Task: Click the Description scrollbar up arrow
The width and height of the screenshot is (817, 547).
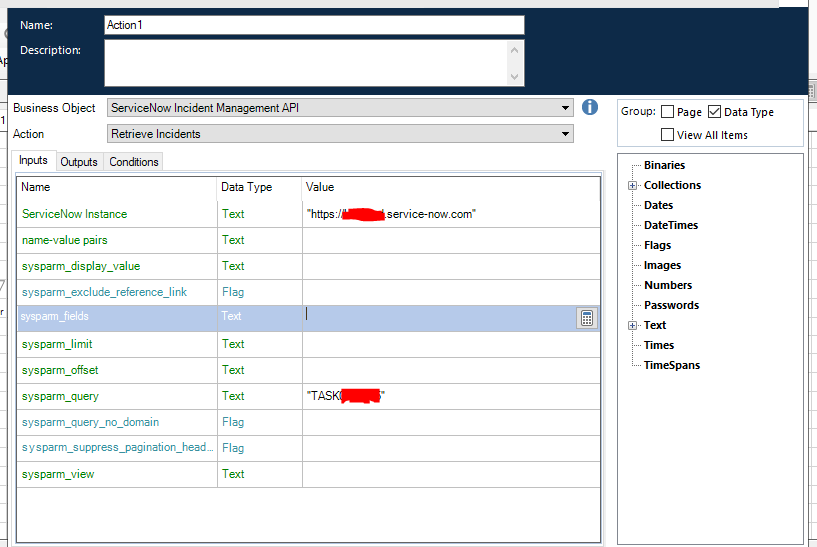Action: coord(515,50)
